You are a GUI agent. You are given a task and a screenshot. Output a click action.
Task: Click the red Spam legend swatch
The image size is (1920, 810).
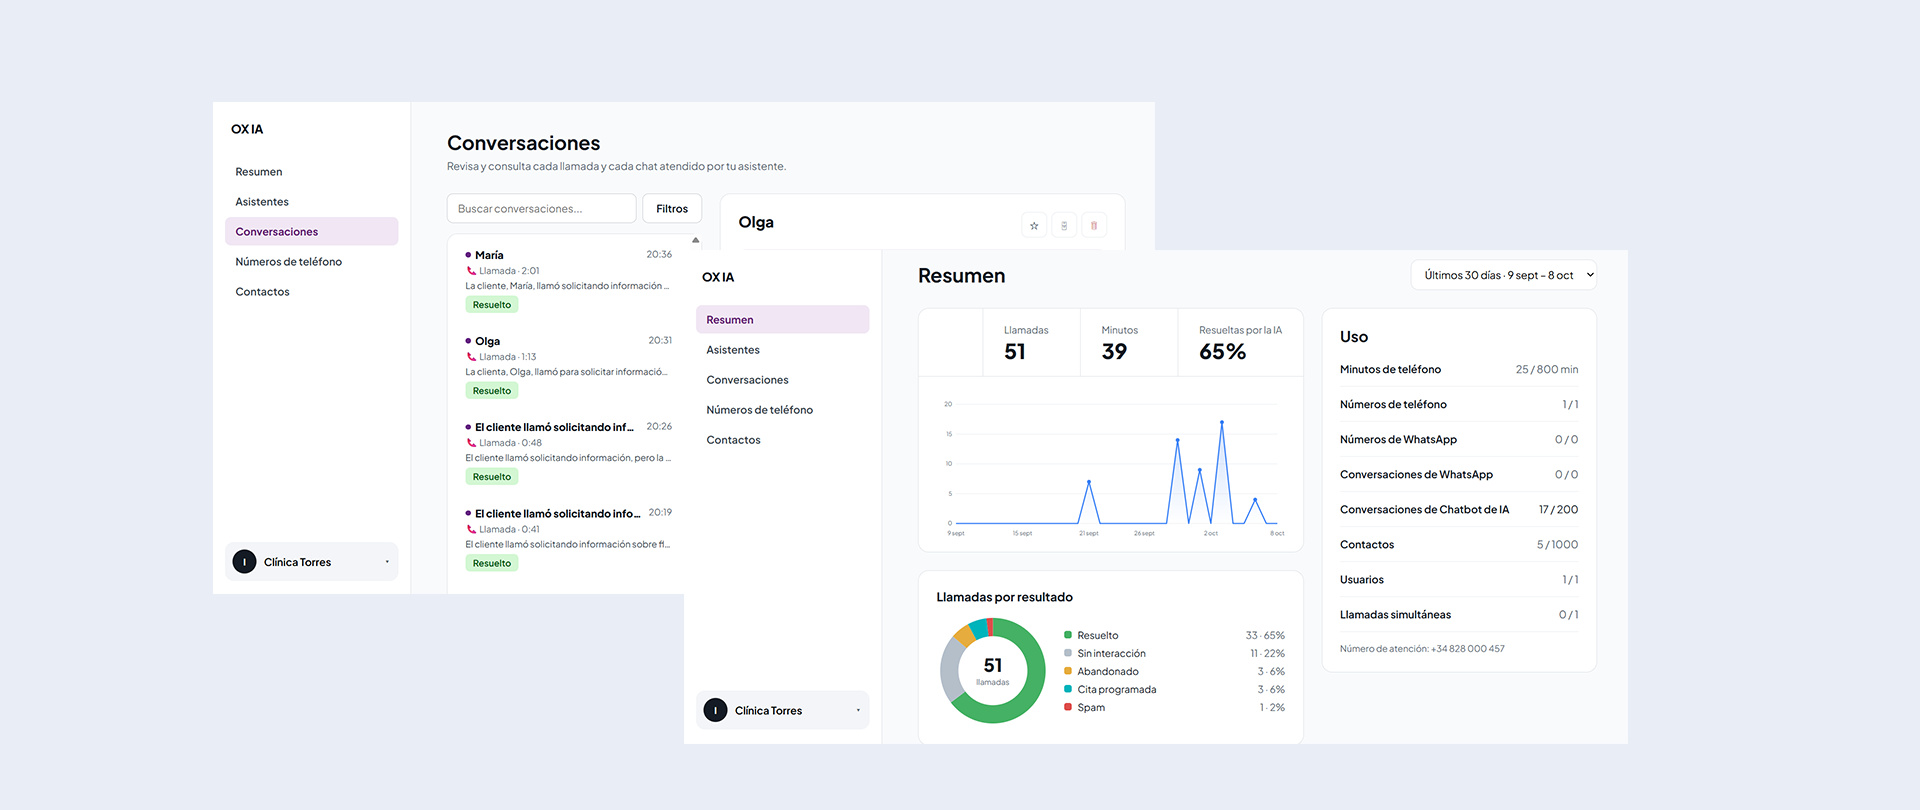(x=1068, y=707)
